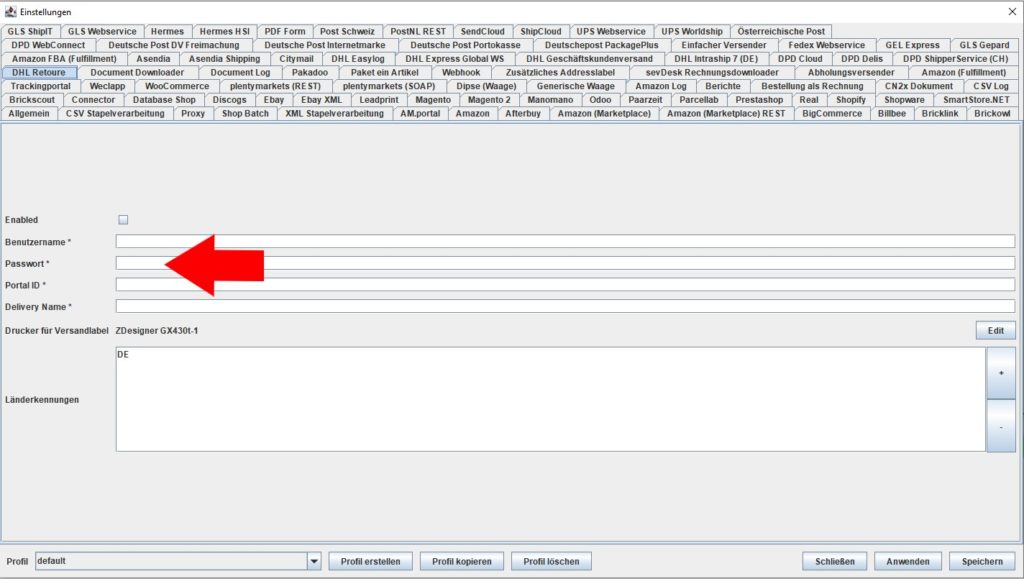The height and width of the screenshot is (579, 1024).
Task: Open the Generische Waage tab
Action: point(575,86)
